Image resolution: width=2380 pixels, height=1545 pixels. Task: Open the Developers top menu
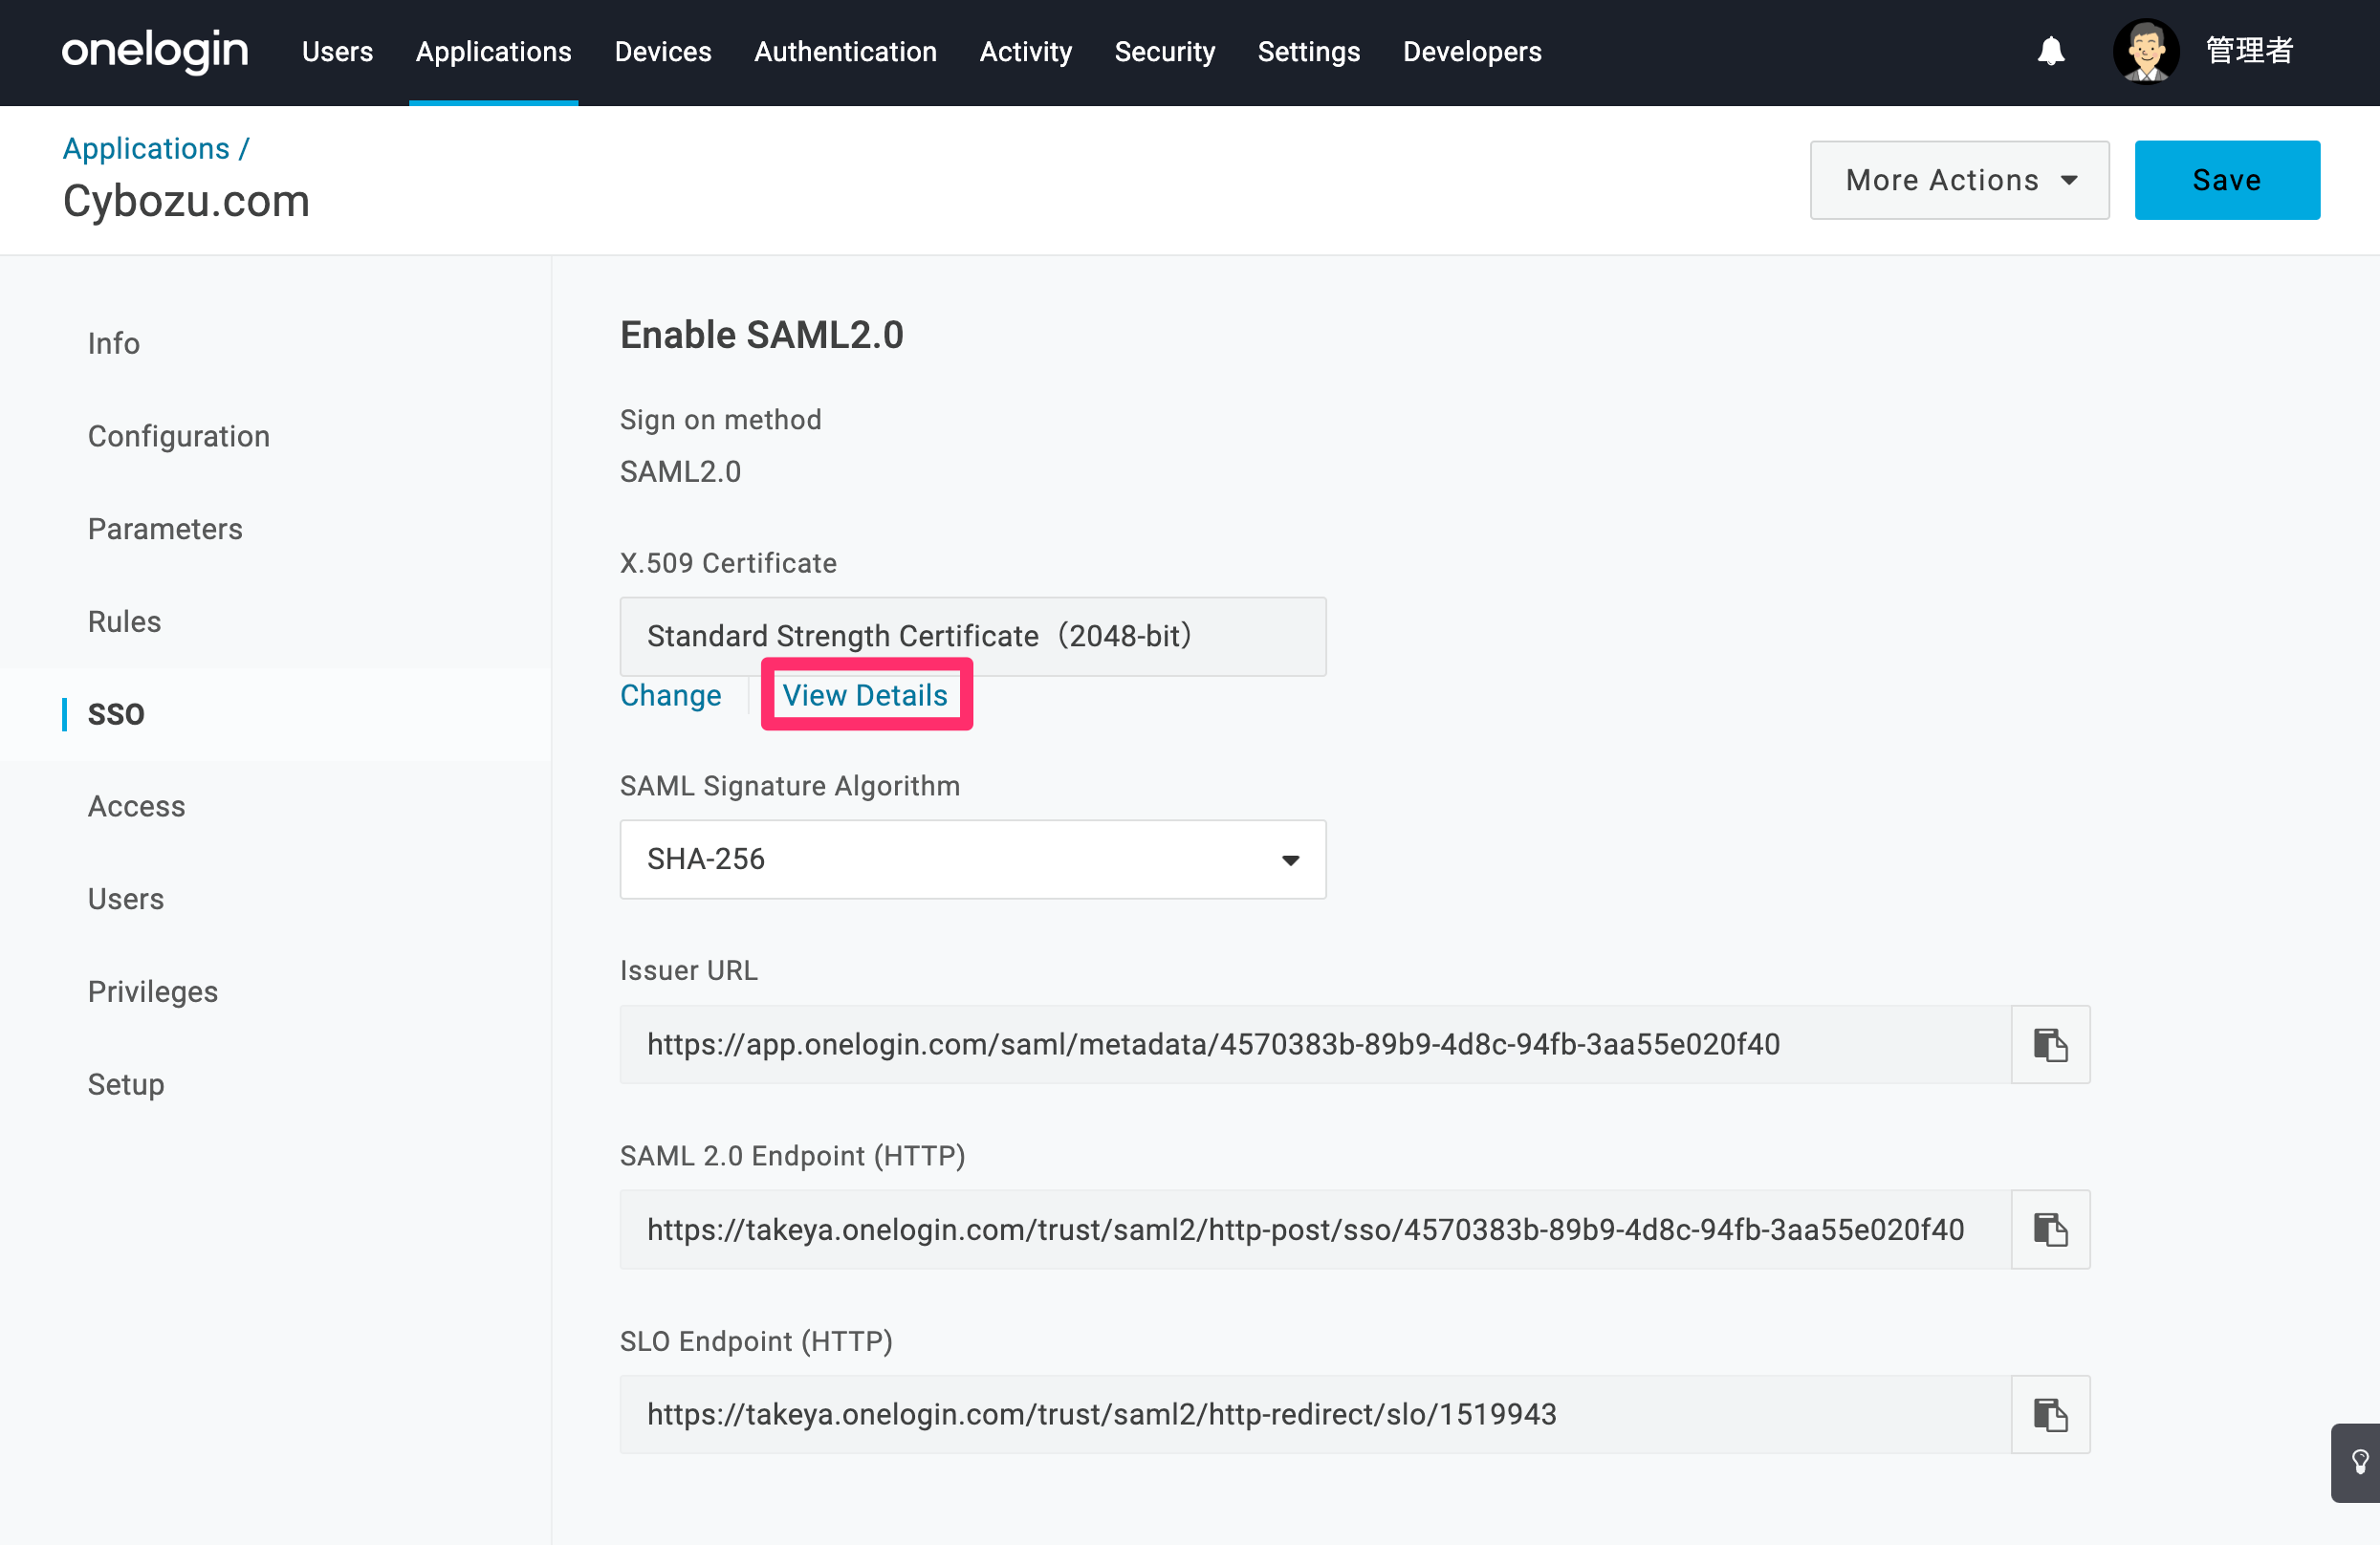coord(1471,52)
